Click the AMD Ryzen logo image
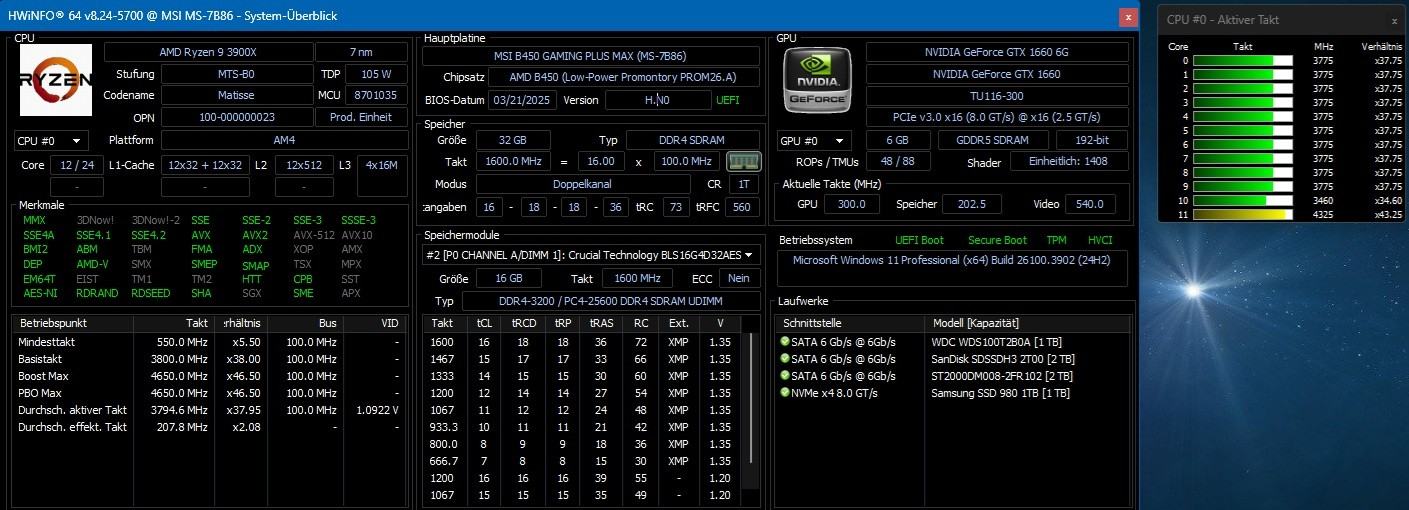The height and width of the screenshot is (510, 1409). 56,80
